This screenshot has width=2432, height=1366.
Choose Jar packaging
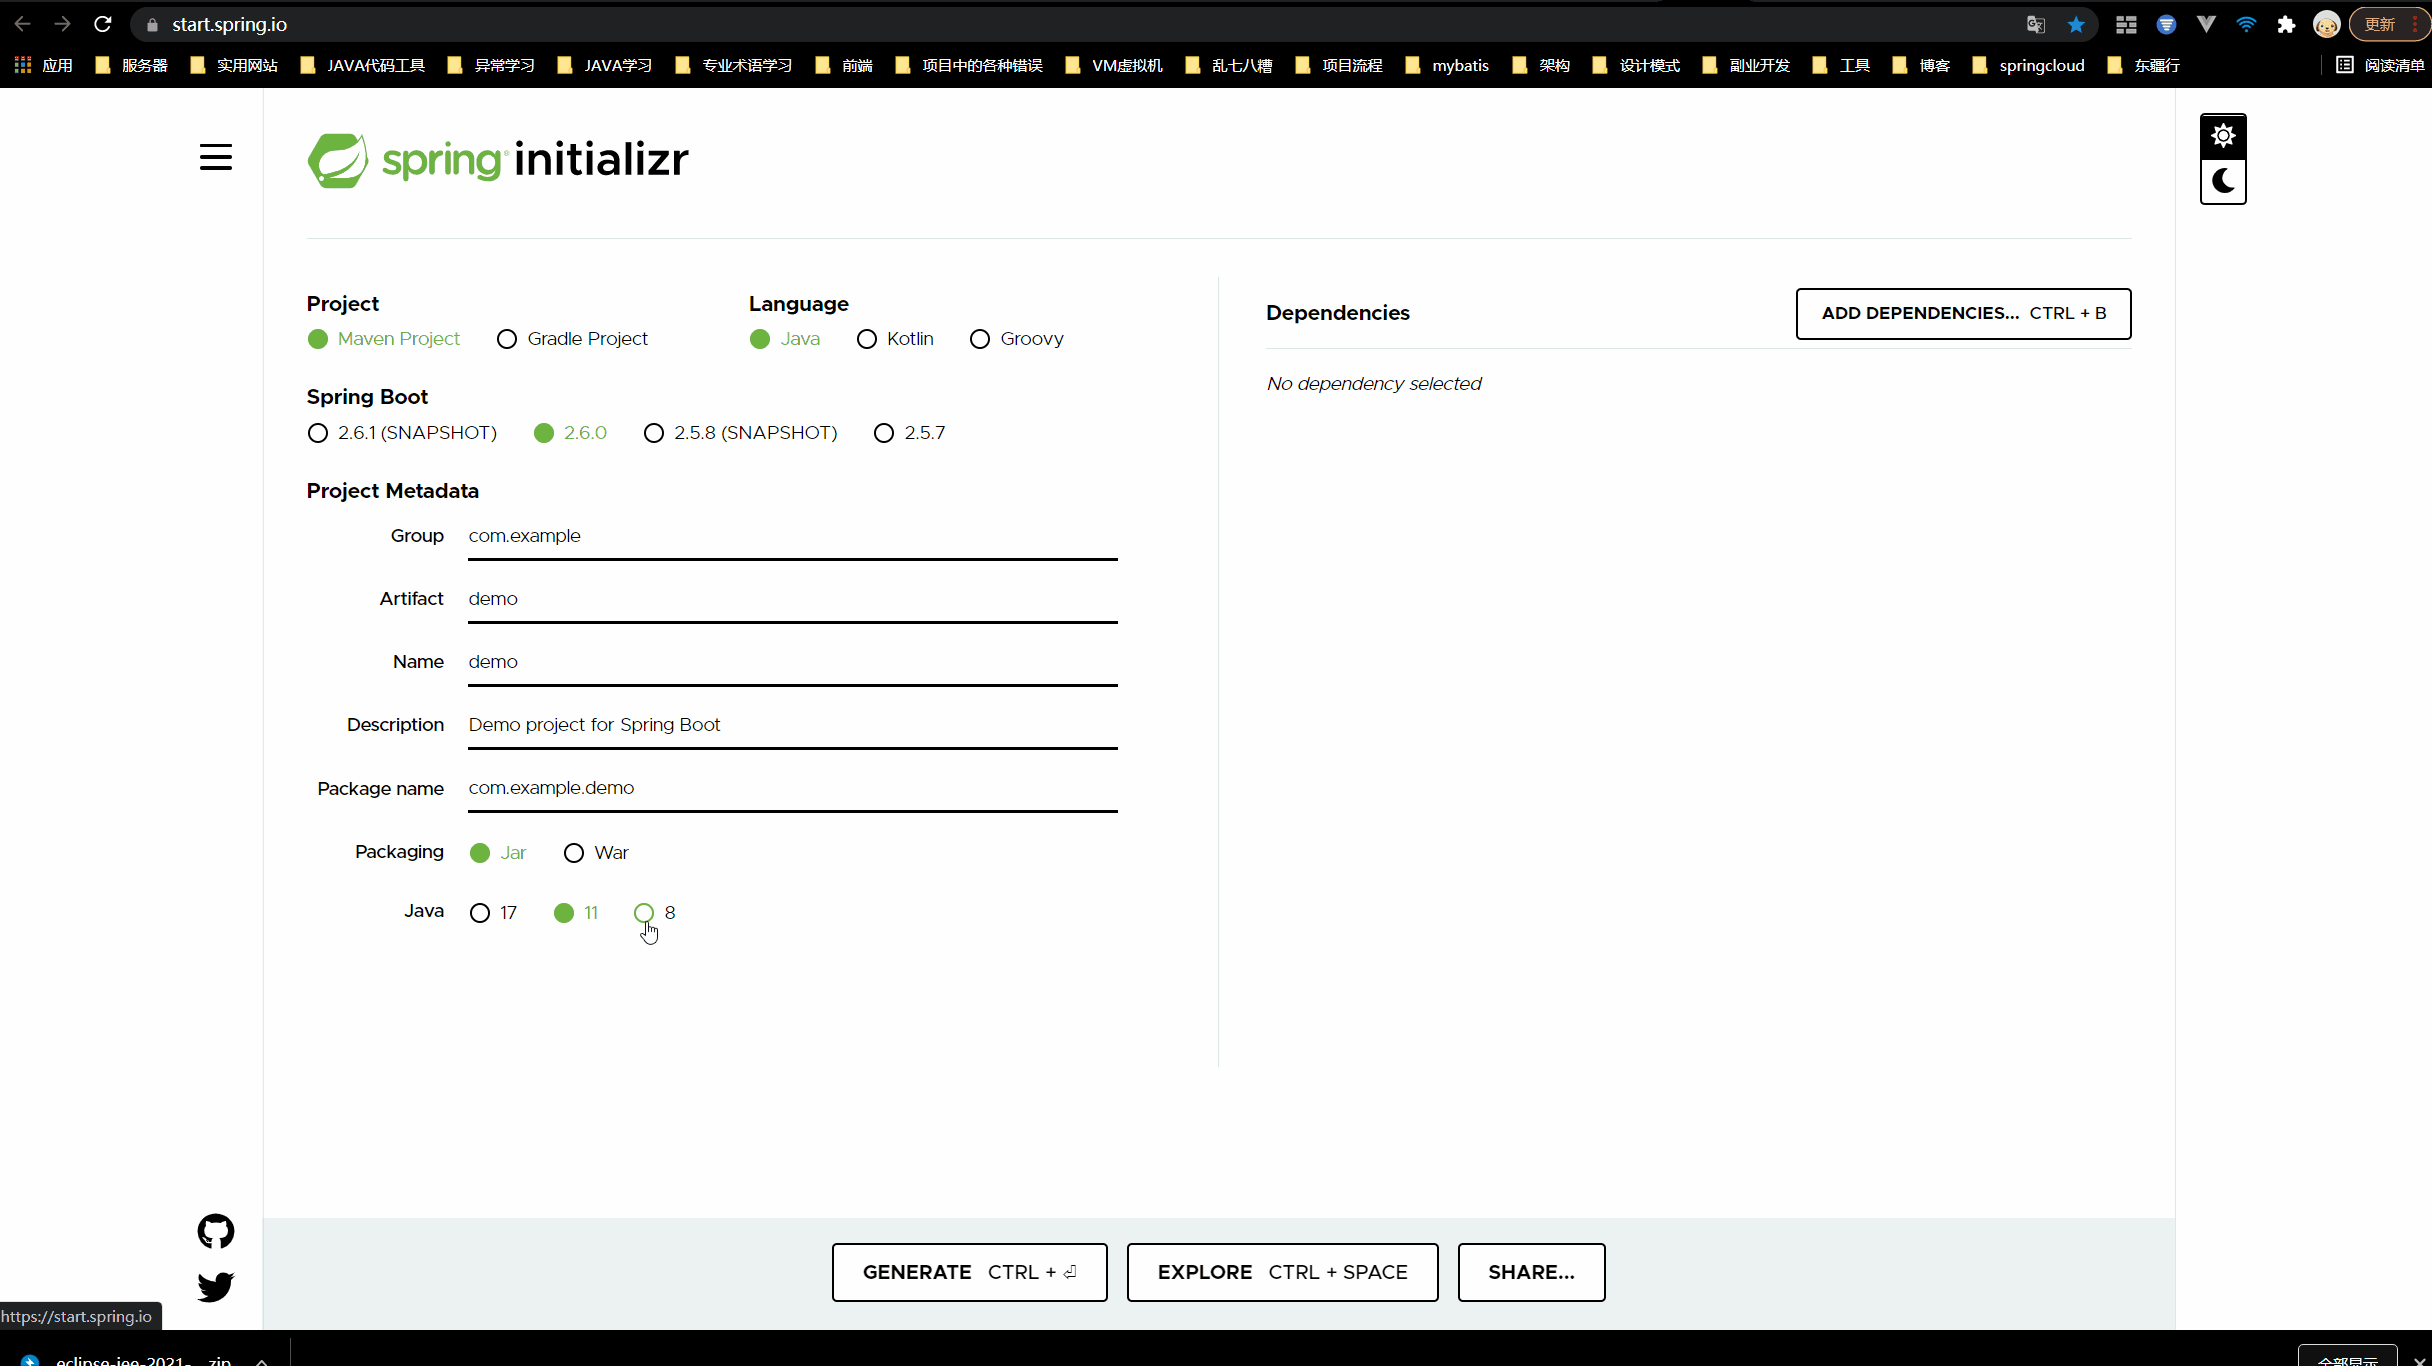[498, 853]
